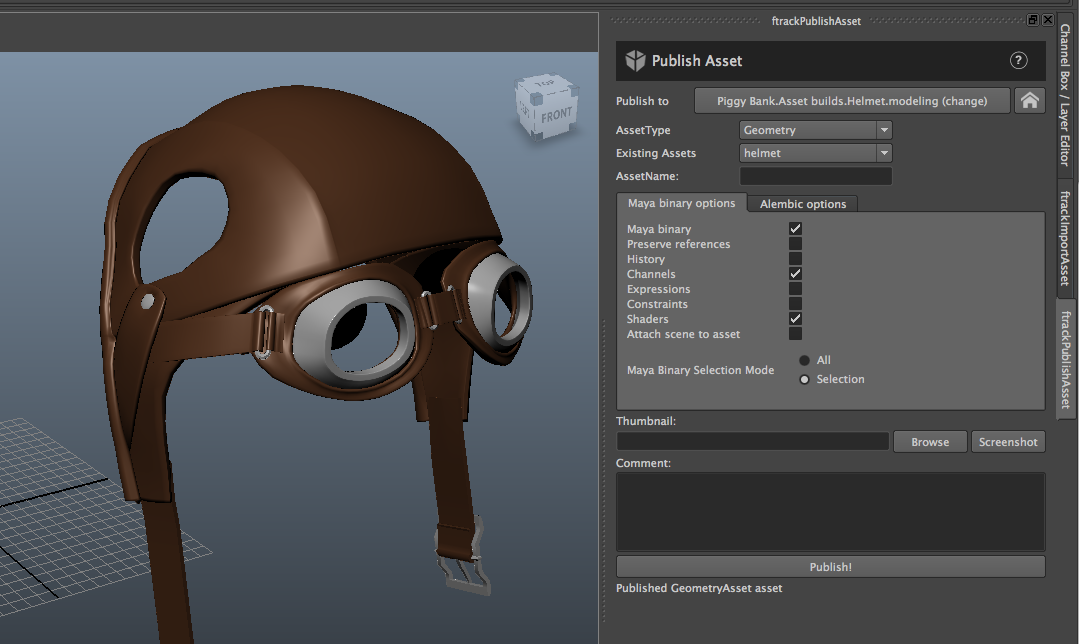Open Channel Box / Layer Editor side tab
This screenshot has width=1079, height=644.
click(x=1065, y=95)
